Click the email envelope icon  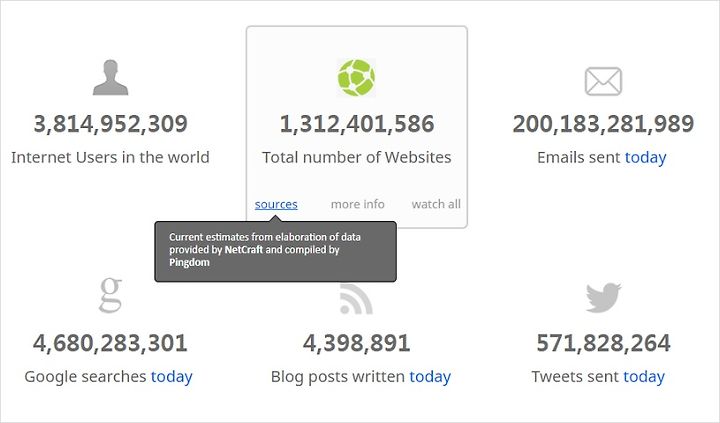[603, 81]
